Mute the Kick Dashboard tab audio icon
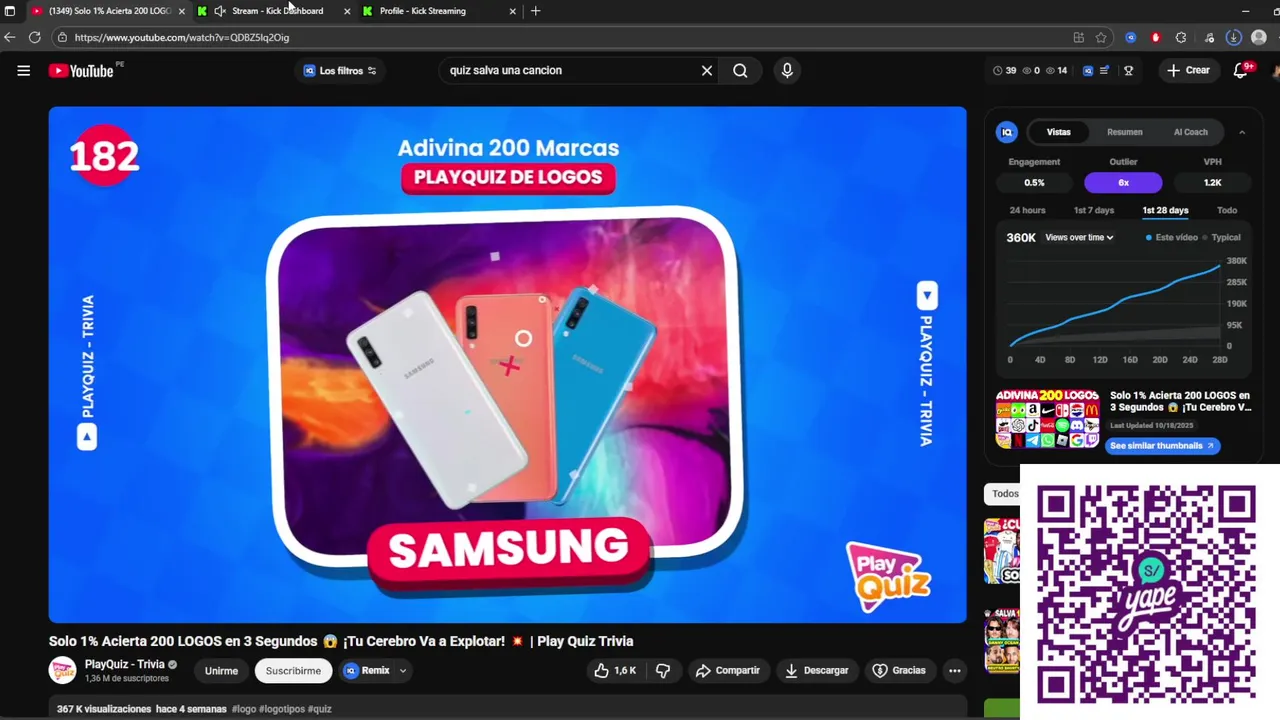 click(x=219, y=11)
